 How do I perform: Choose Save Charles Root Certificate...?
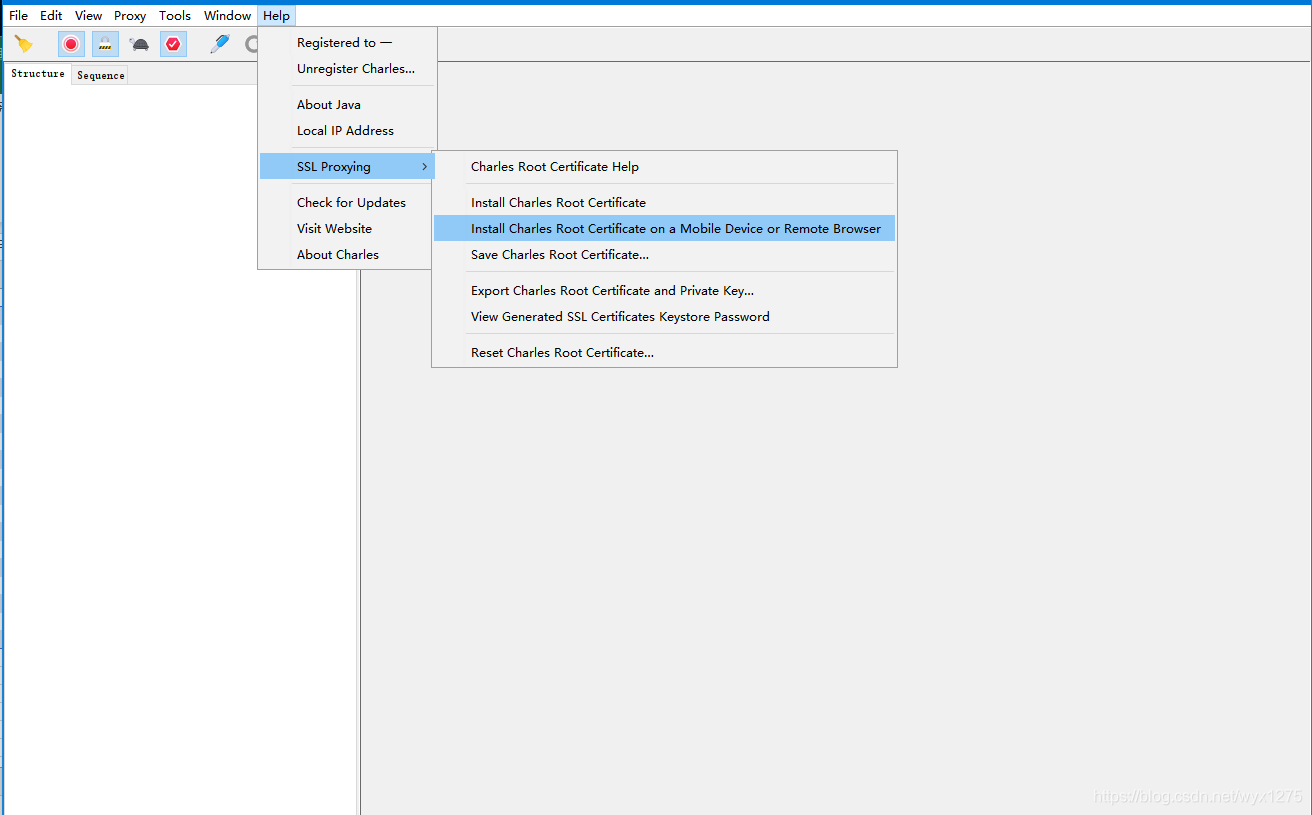[x=664, y=255]
